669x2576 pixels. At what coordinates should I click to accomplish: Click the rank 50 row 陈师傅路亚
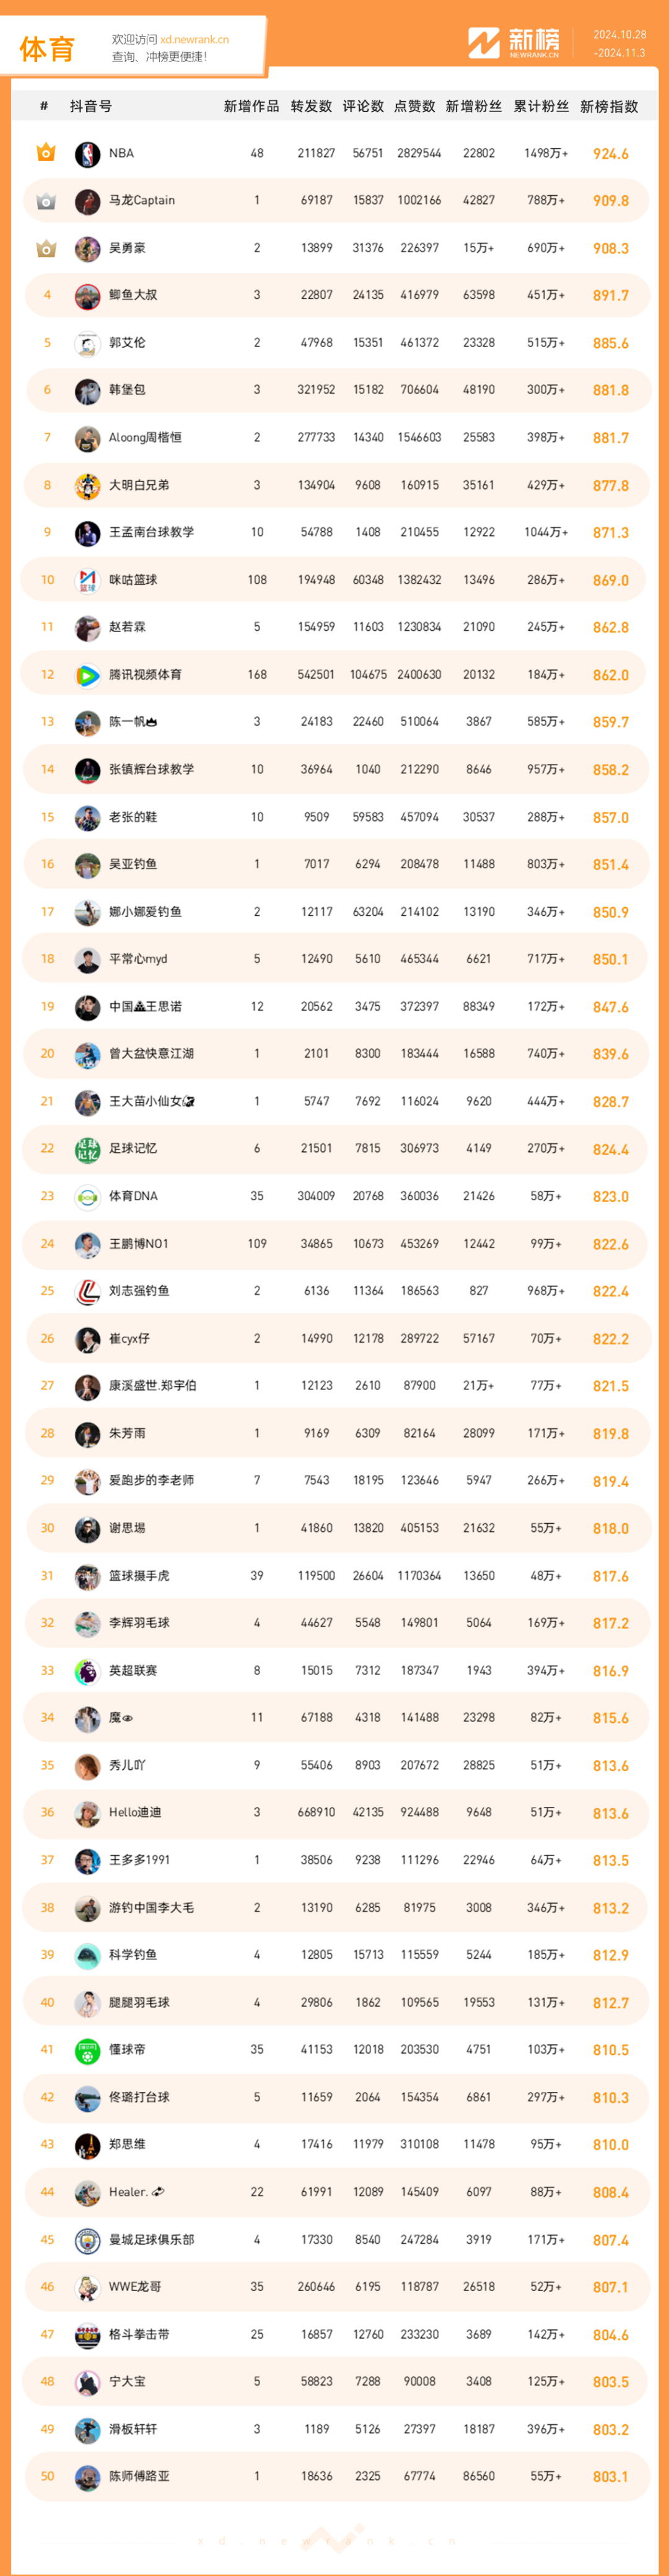point(336,2477)
